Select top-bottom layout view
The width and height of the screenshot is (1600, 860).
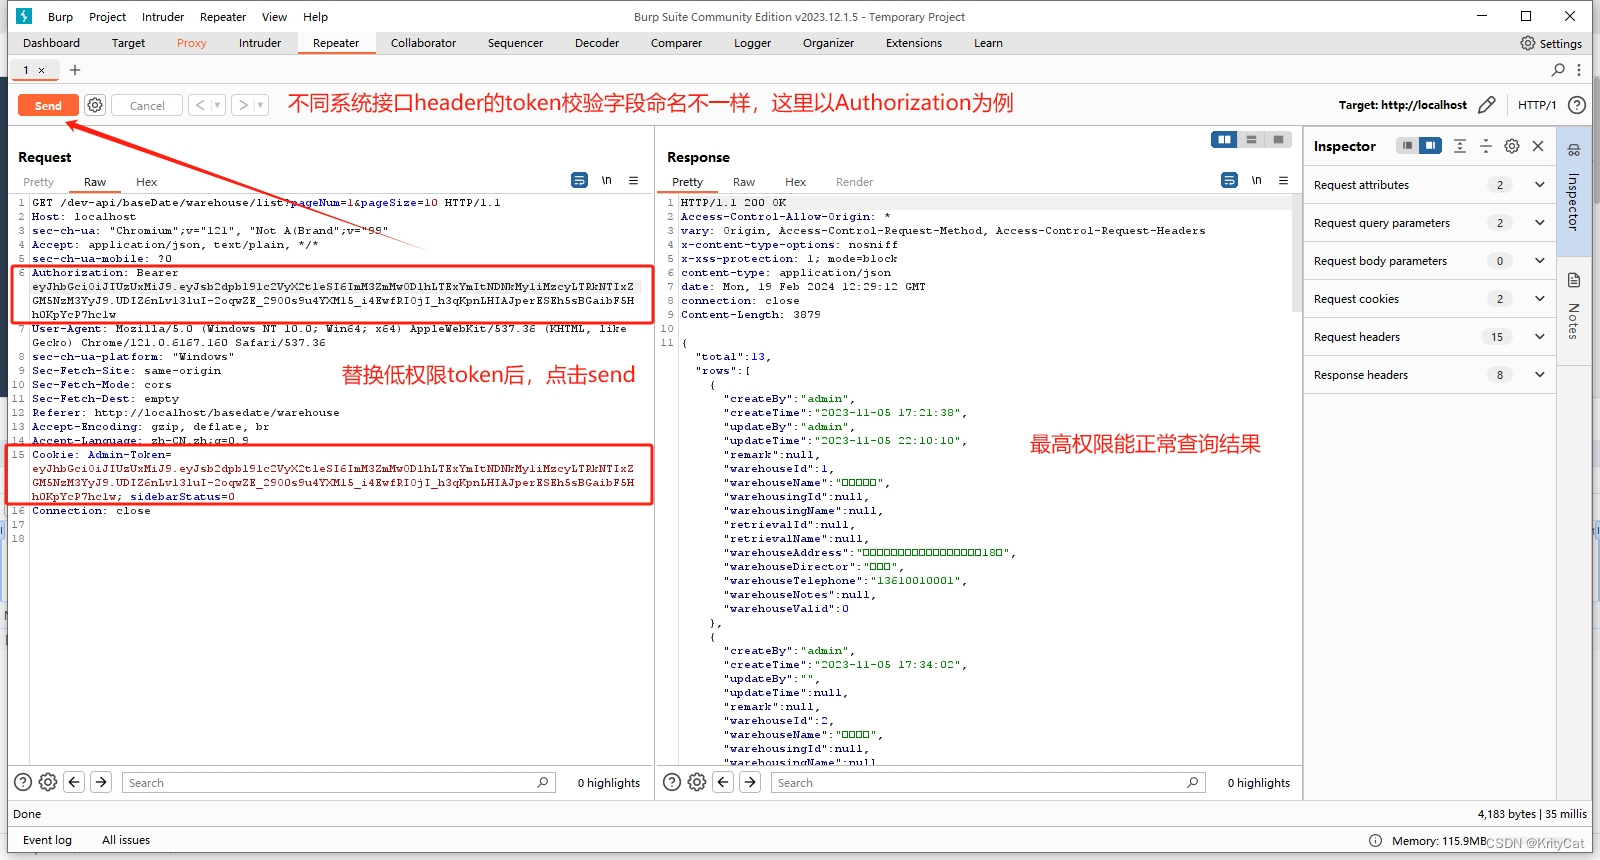(1251, 140)
